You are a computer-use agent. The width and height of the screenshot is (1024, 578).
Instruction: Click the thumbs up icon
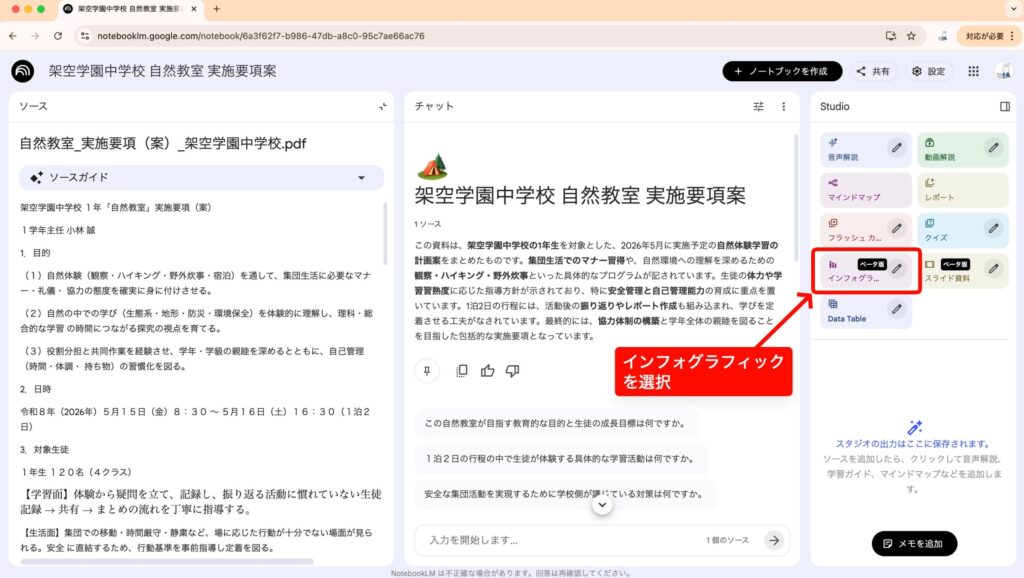pyautogui.click(x=487, y=371)
